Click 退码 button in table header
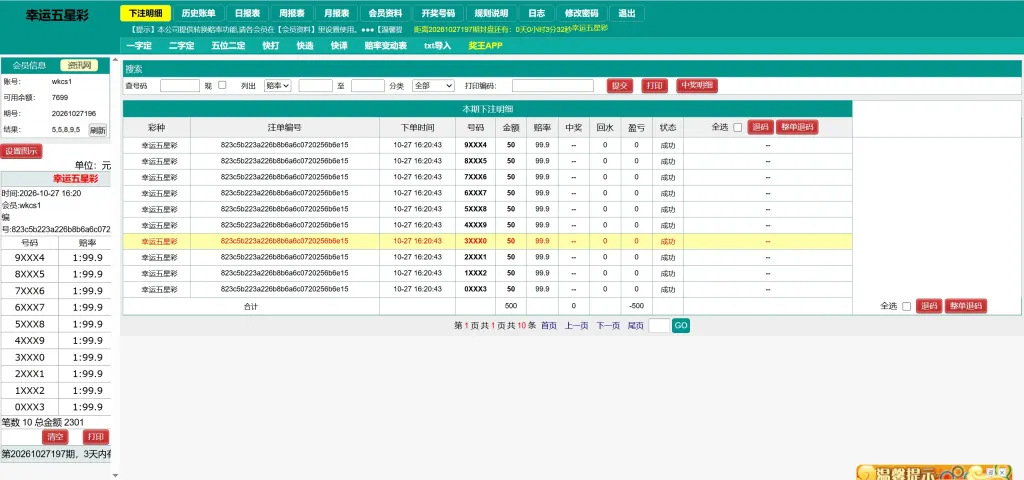 point(760,127)
